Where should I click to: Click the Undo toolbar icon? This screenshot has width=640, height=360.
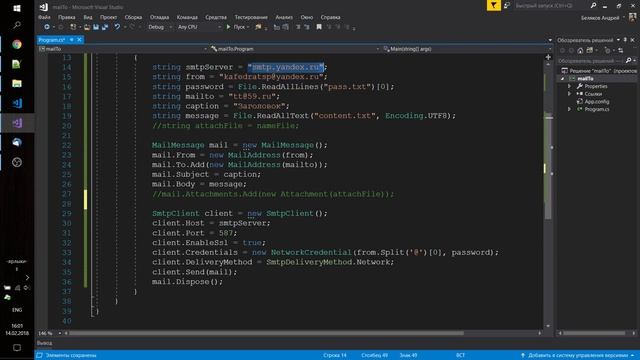click(x=117, y=27)
